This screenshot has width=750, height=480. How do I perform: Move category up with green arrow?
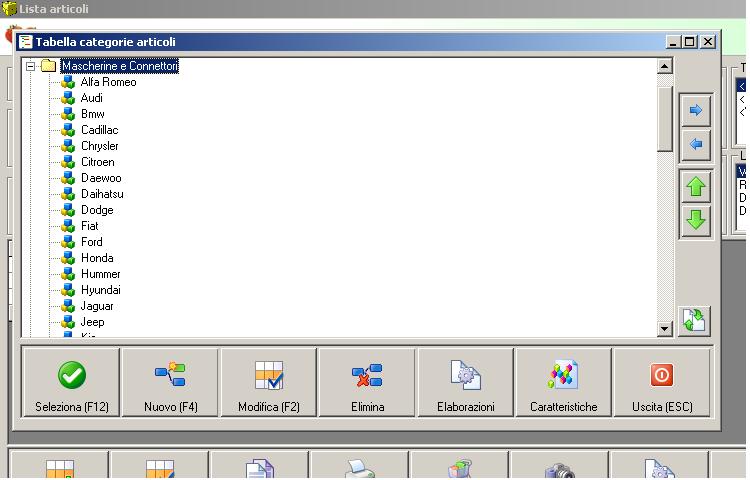click(x=696, y=186)
